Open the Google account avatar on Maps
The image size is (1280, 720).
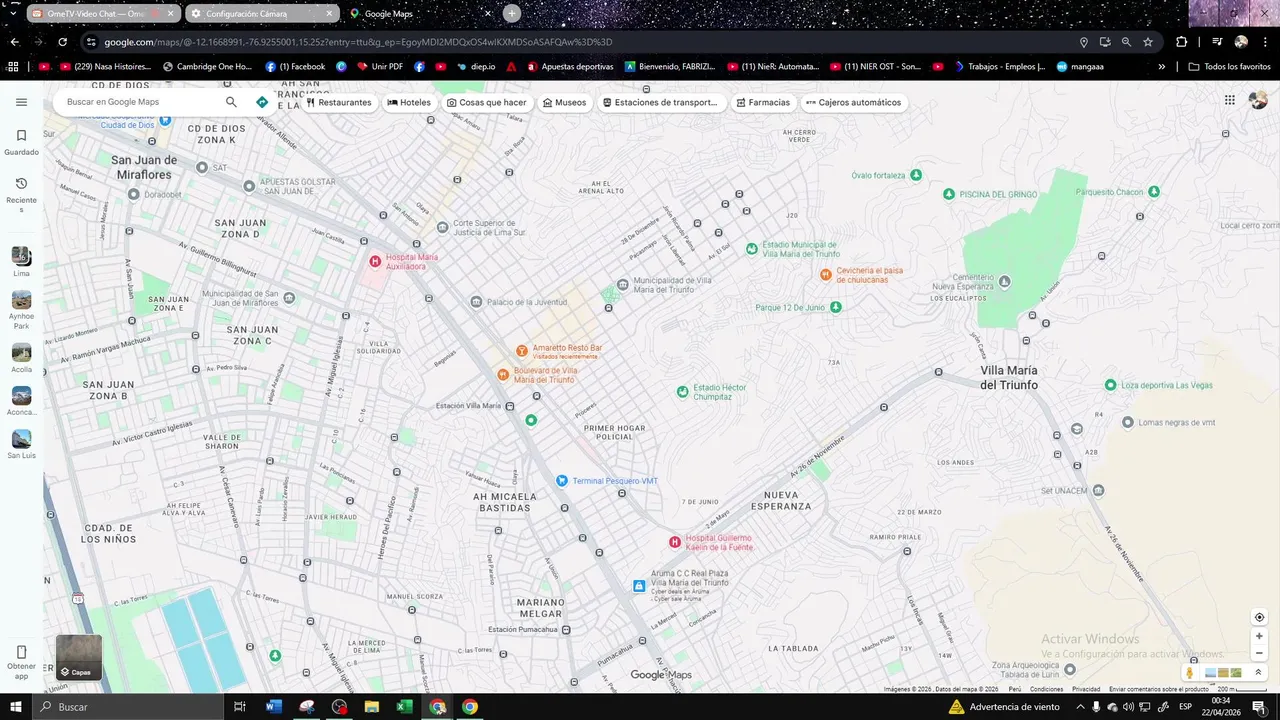click(x=1258, y=100)
